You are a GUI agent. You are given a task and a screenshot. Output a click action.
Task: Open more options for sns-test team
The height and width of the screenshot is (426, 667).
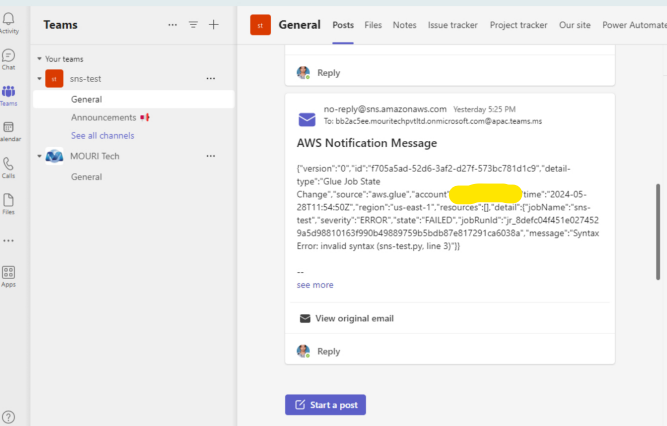click(x=210, y=78)
